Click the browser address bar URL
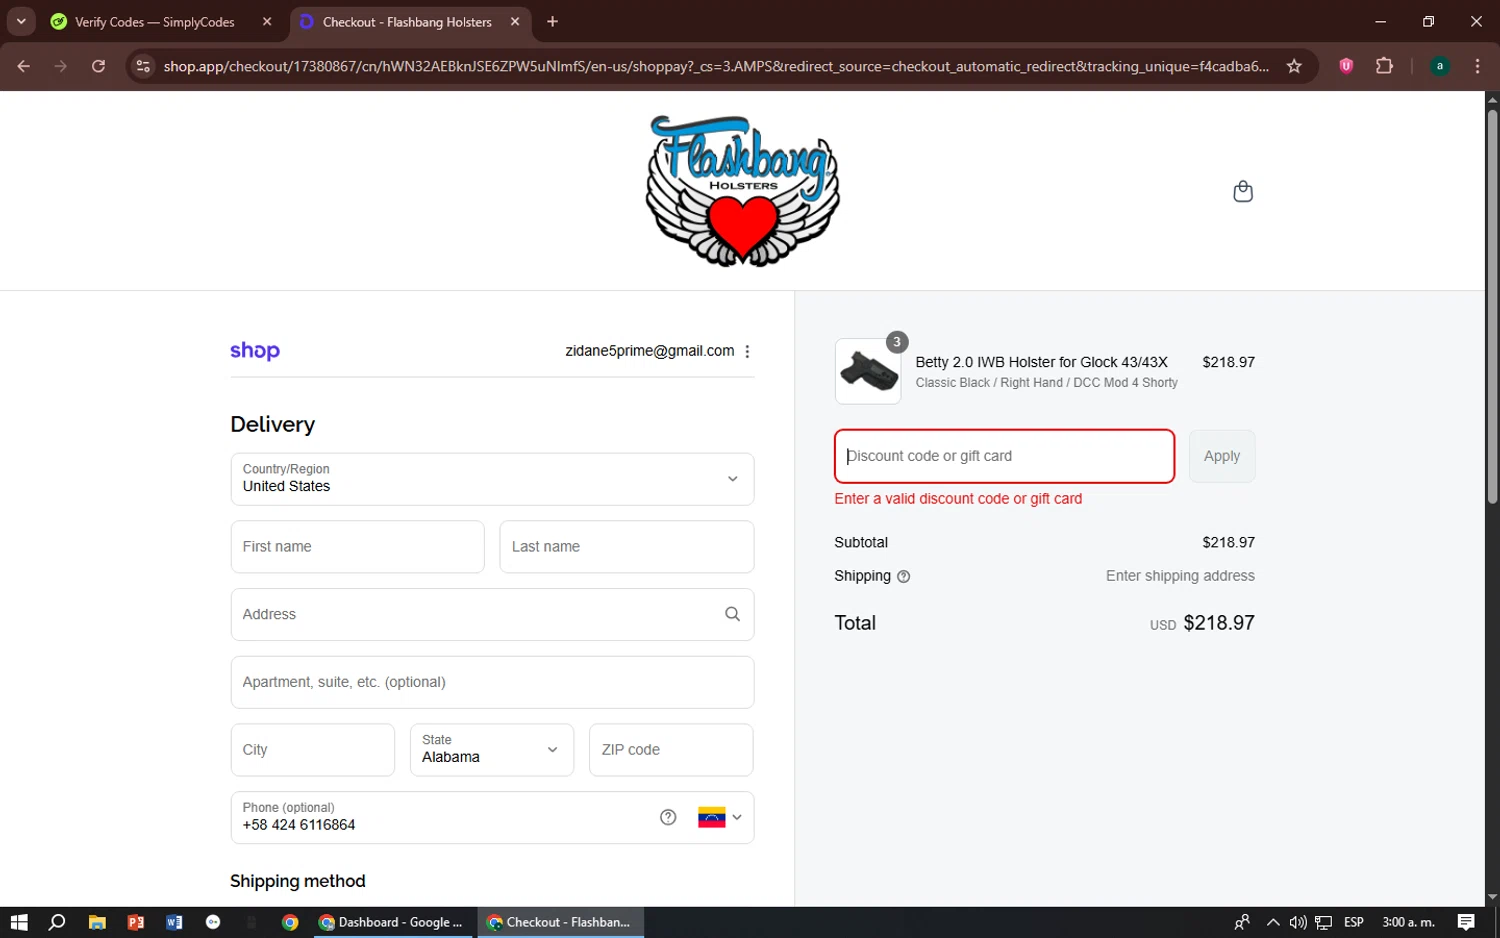 [716, 66]
